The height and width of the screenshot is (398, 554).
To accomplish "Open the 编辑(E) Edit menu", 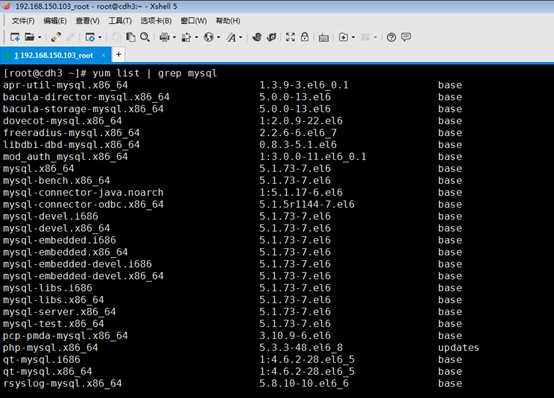I will [55, 21].
